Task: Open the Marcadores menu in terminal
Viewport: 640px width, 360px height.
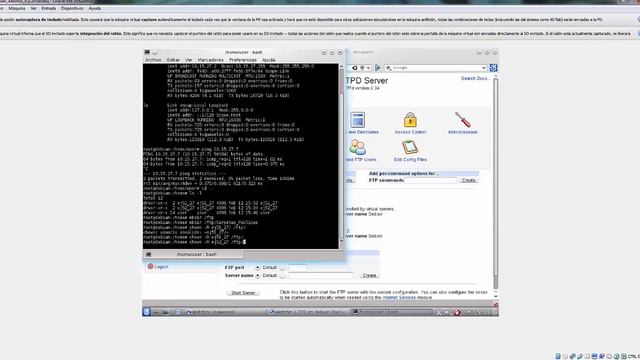Action: [210, 60]
